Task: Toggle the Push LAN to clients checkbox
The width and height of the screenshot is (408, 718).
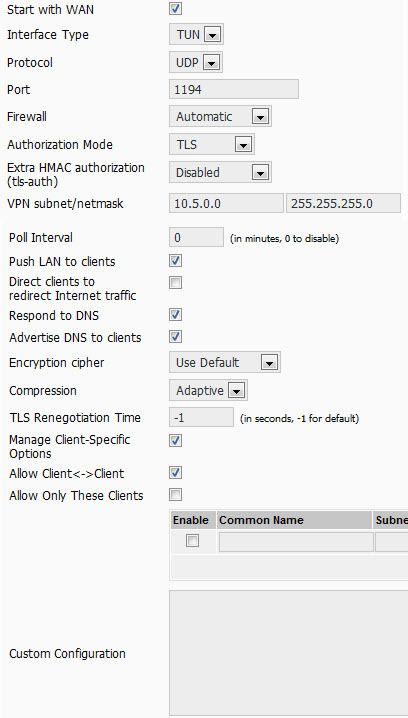Action: (x=175, y=261)
